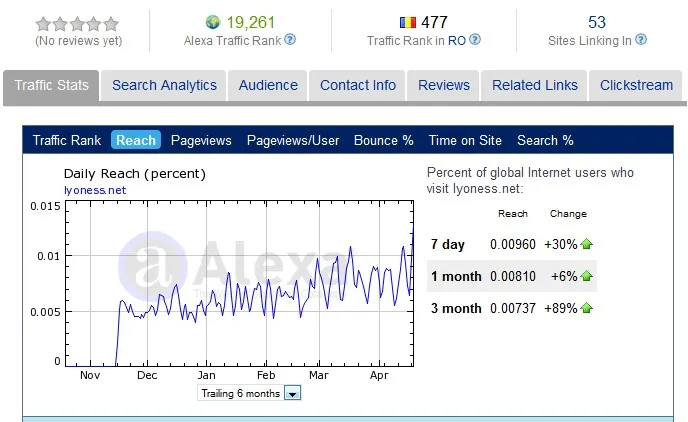
Task: Click the +30% change value
Action: (560, 244)
